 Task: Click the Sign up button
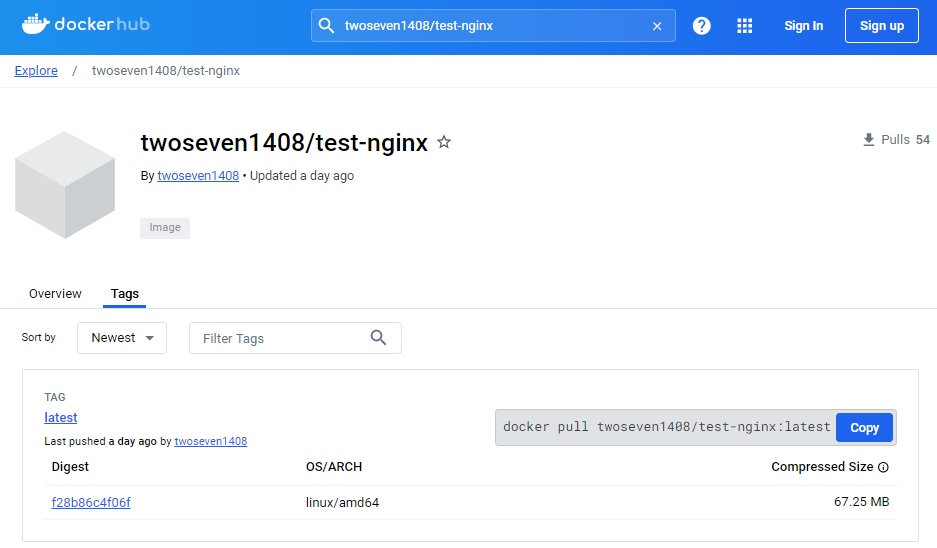point(881,26)
